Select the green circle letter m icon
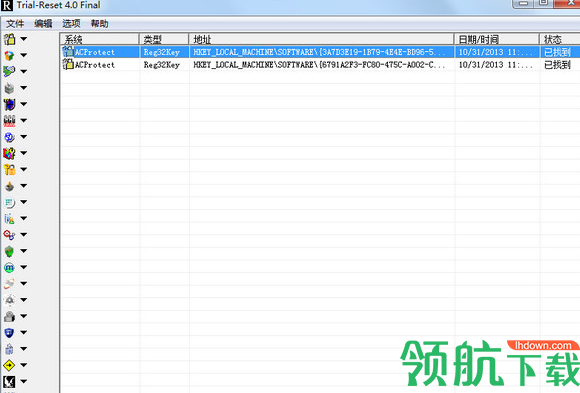 click(9, 267)
